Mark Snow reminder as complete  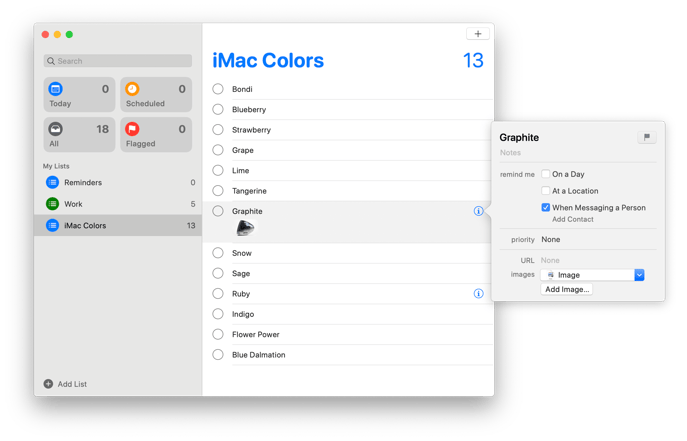218,253
